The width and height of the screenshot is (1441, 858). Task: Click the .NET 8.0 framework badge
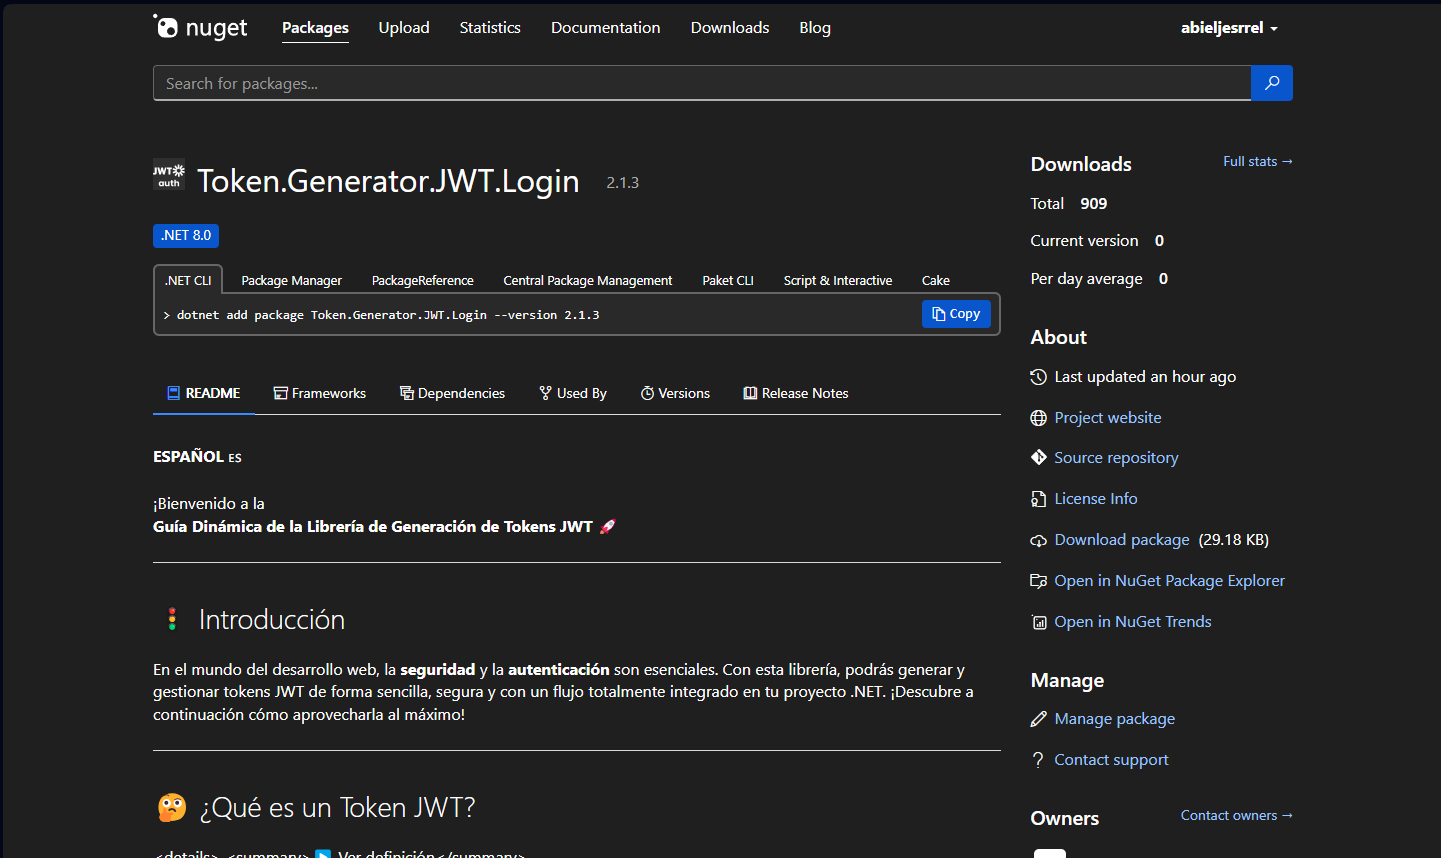tap(186, 235)
